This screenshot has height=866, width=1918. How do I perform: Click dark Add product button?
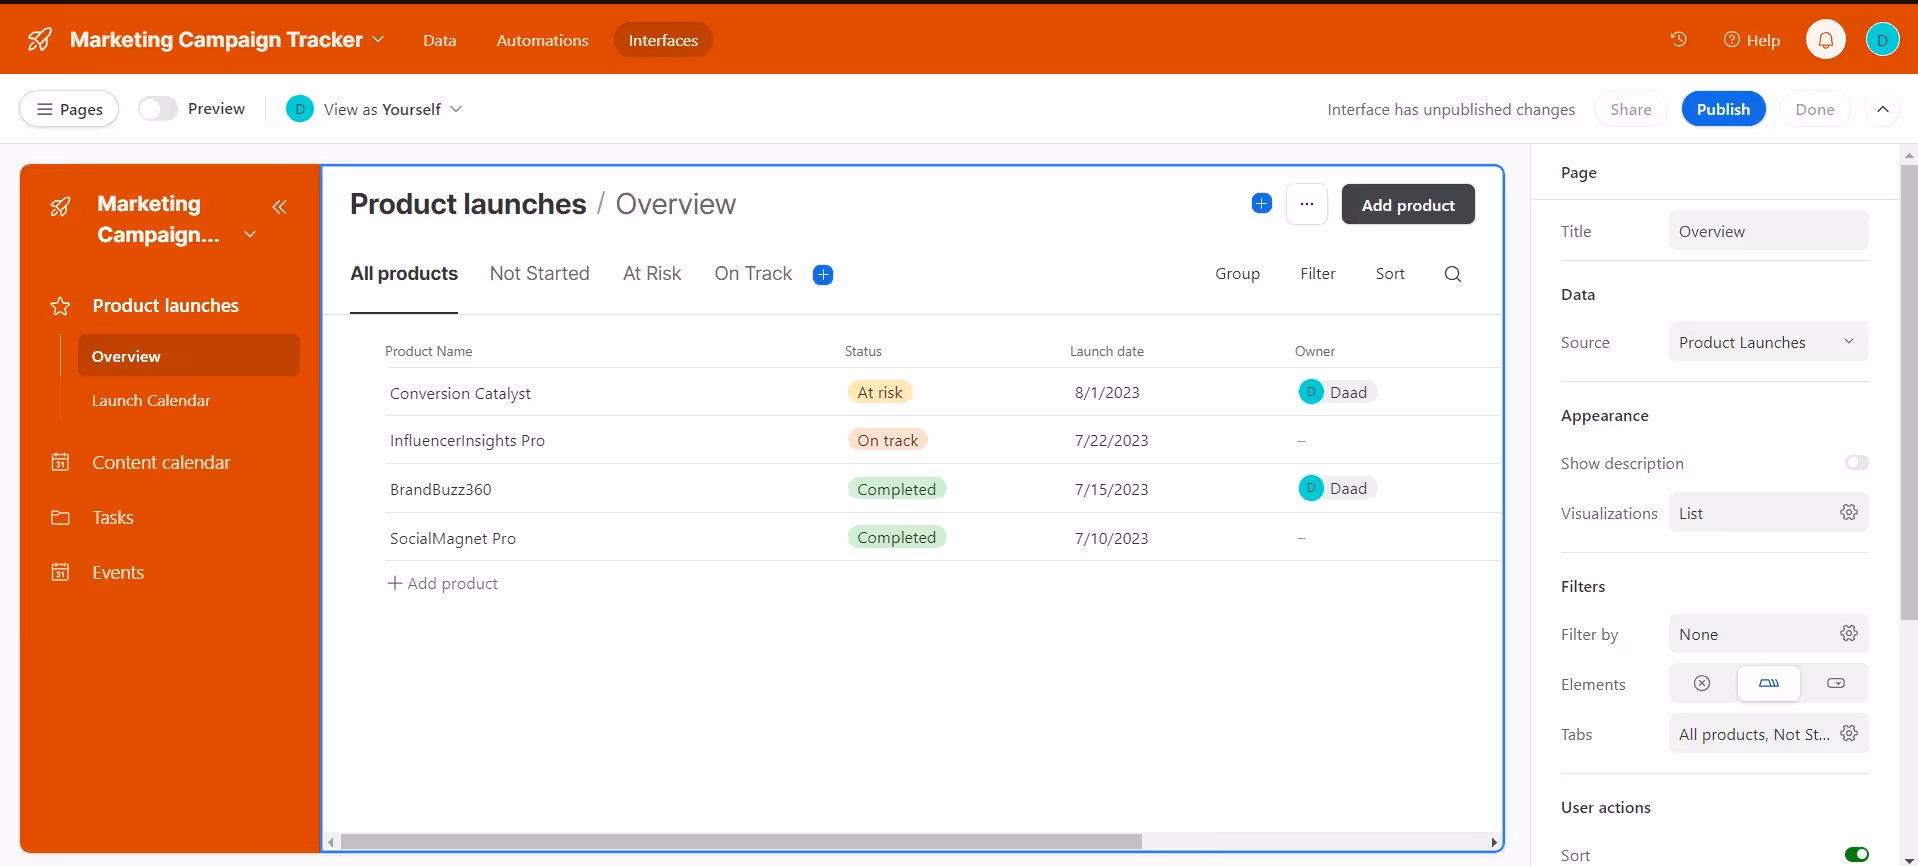(x=1408, y=204)
